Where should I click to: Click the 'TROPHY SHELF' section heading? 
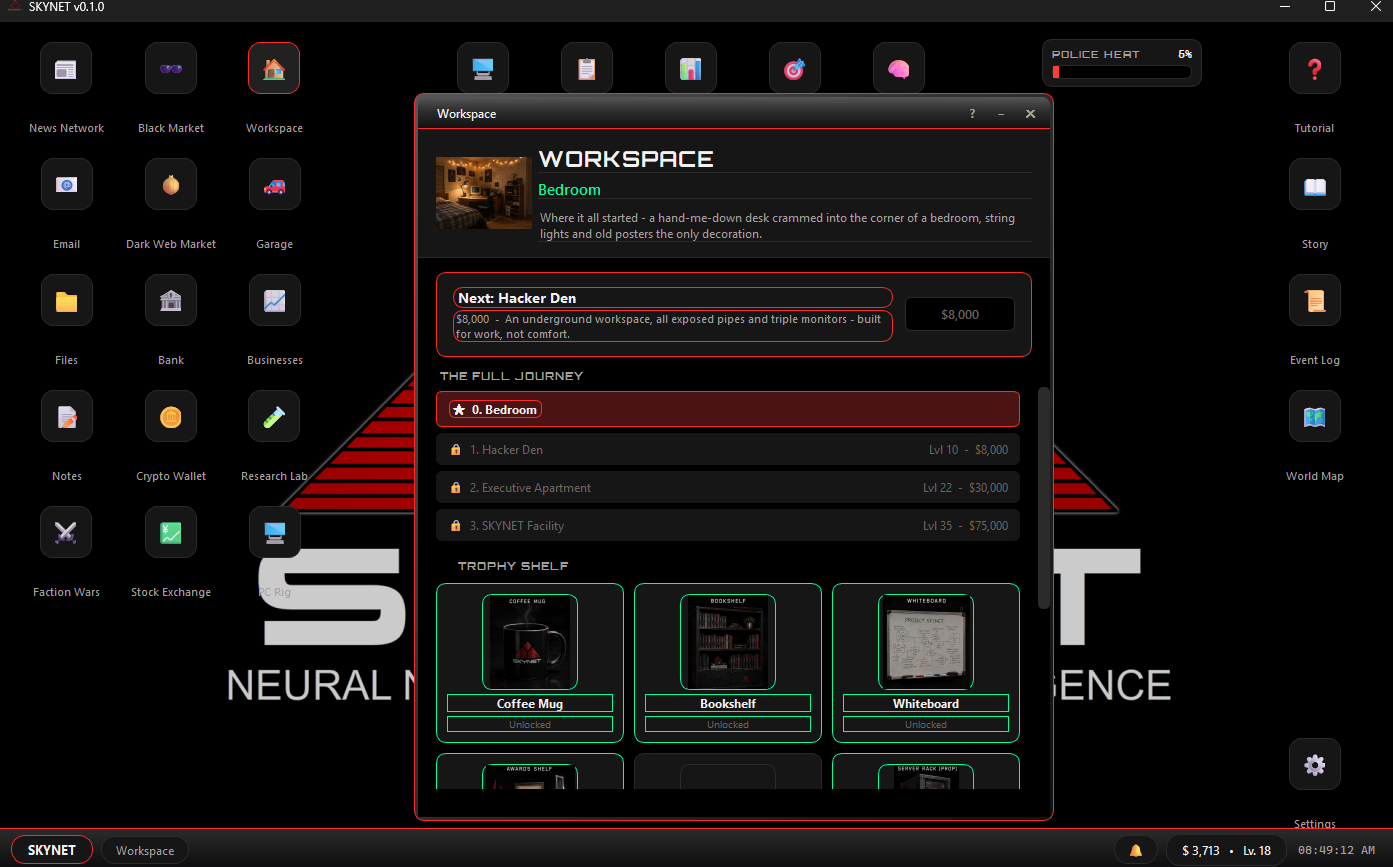pos(513,566)
